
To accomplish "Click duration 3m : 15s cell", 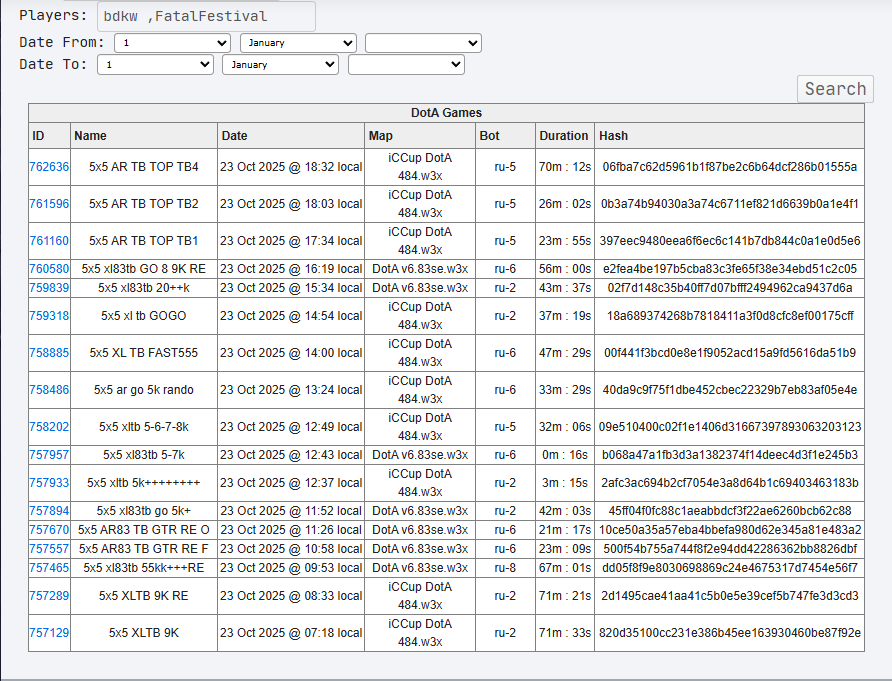I will pos(565,482).
